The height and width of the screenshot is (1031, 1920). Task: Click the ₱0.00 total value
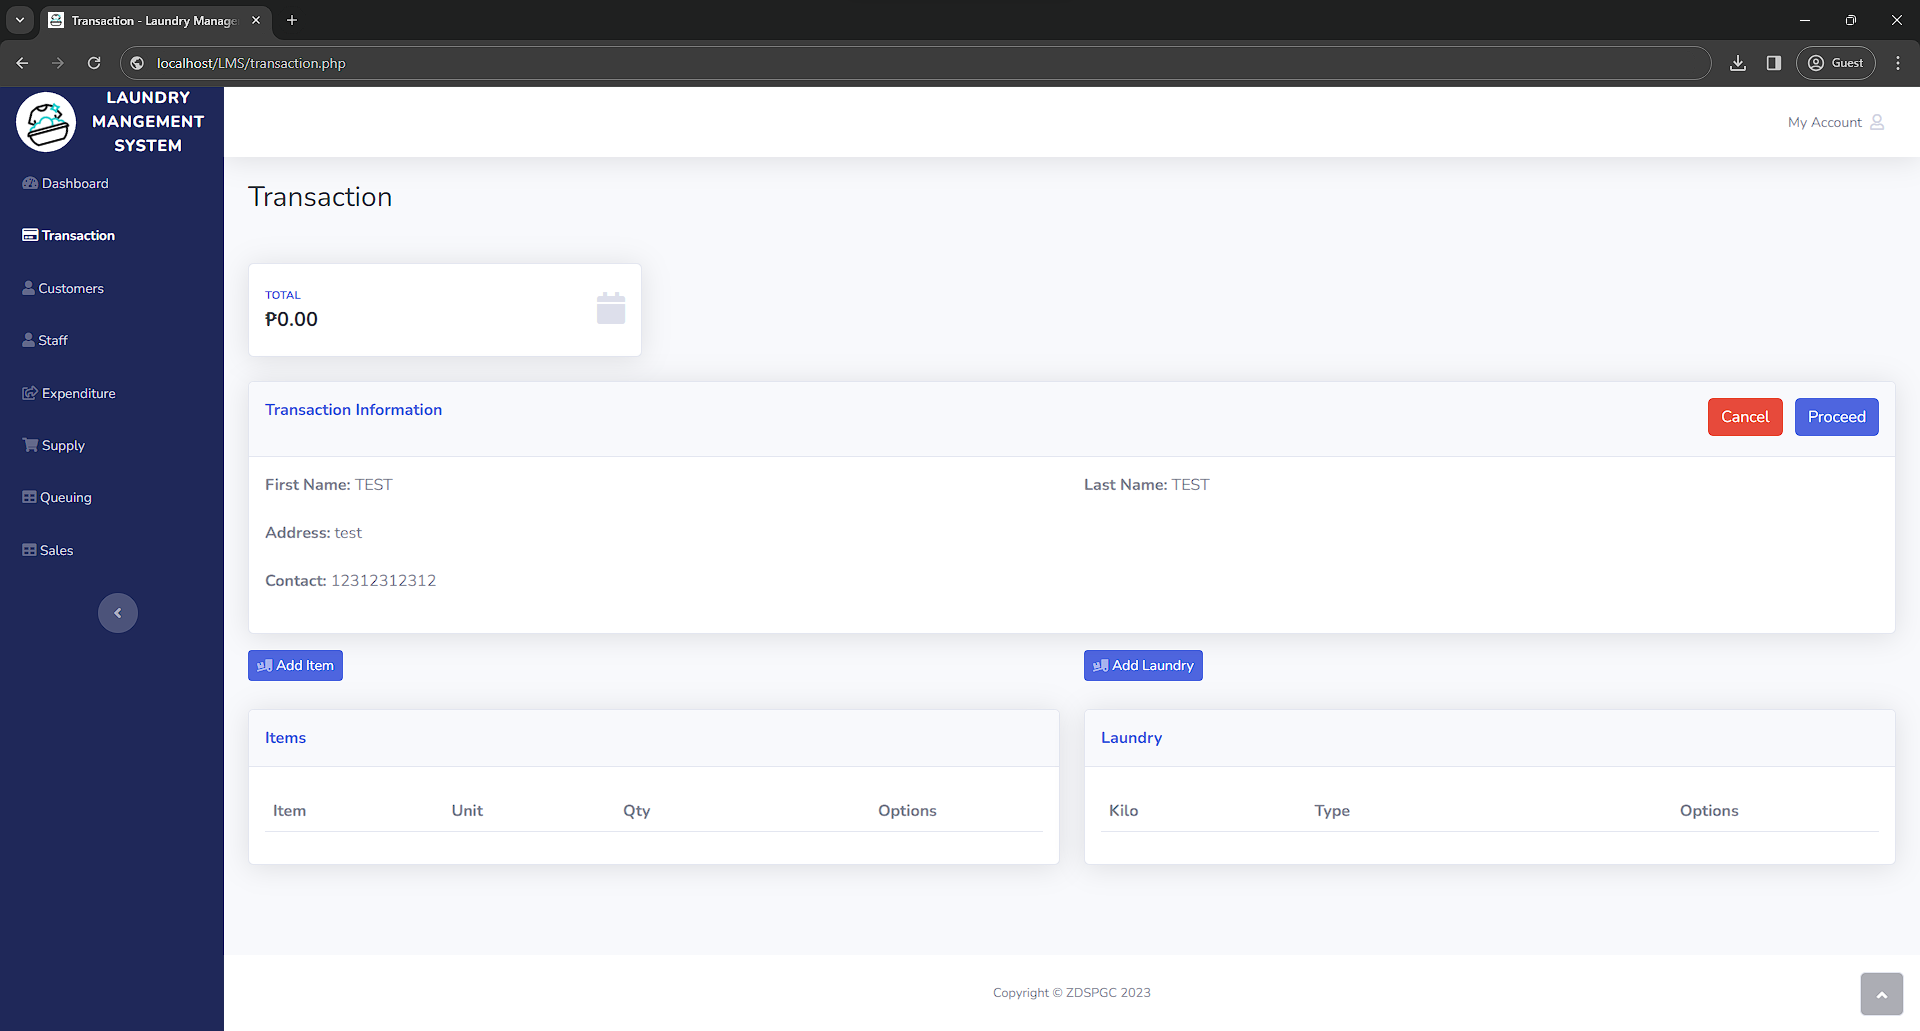click(291, 319)
